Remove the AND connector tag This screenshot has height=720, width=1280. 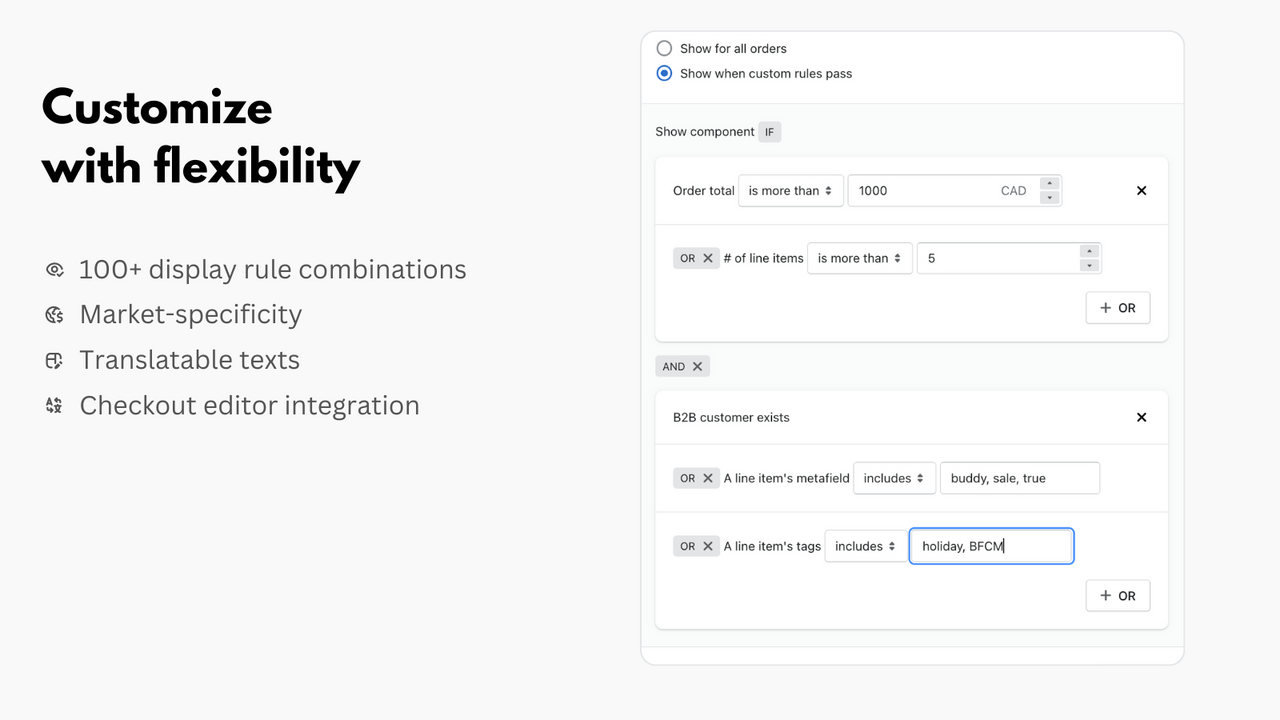pos(697,365)
